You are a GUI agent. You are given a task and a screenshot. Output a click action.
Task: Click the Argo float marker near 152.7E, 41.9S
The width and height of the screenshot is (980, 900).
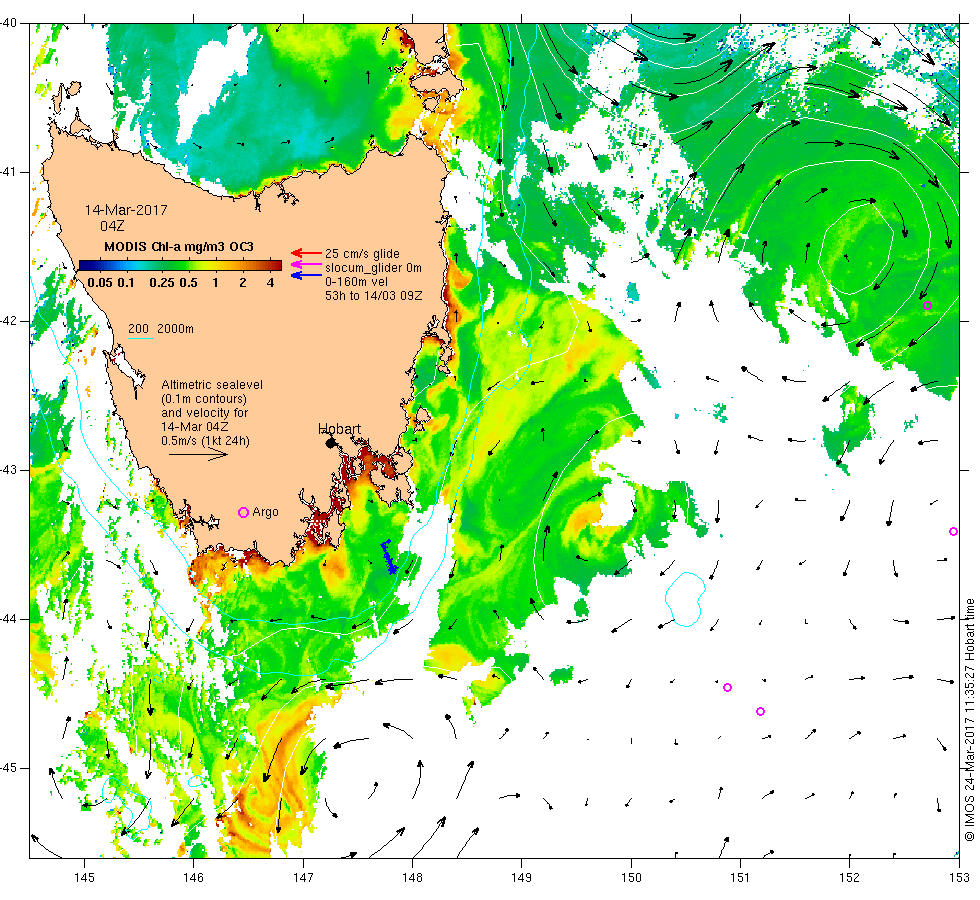[928, 306]
